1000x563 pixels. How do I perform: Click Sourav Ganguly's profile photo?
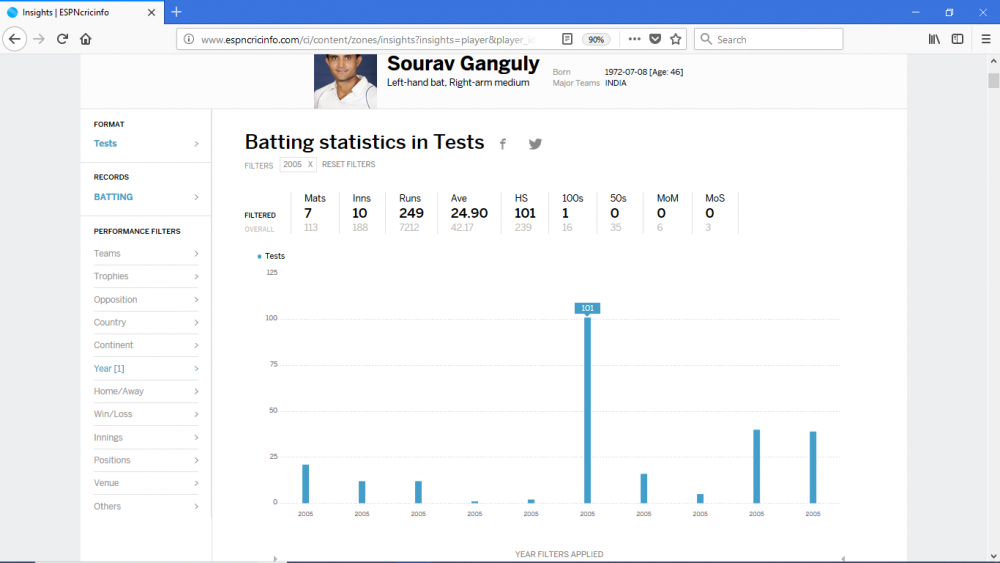(345, 81)
